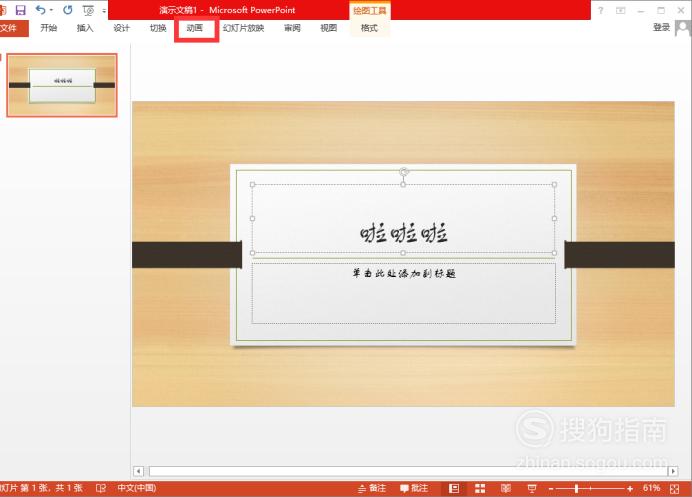Click the Redo/Repeat icon
The image size is (692, 497).
point(68,10)
